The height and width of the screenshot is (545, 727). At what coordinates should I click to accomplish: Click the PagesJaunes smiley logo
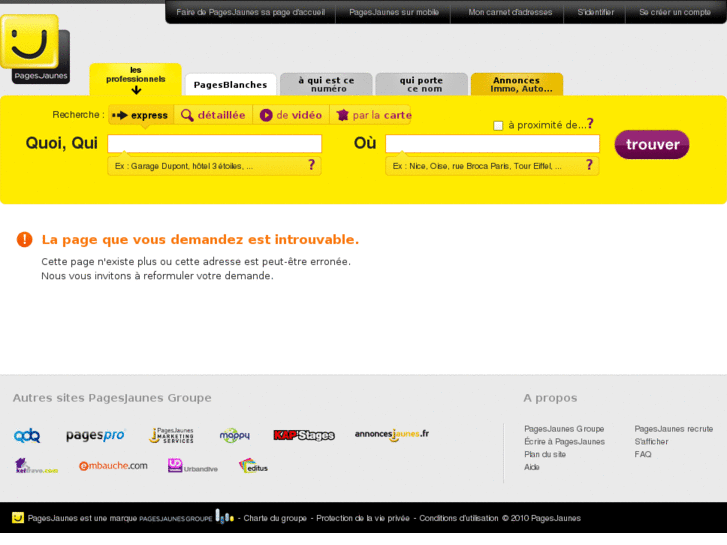click(x=35, y=49)
